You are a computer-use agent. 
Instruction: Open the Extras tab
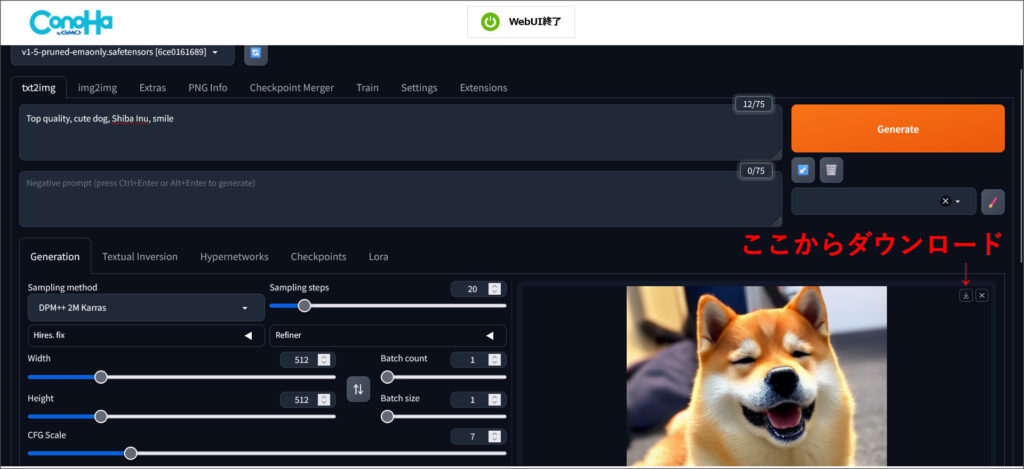152,88
